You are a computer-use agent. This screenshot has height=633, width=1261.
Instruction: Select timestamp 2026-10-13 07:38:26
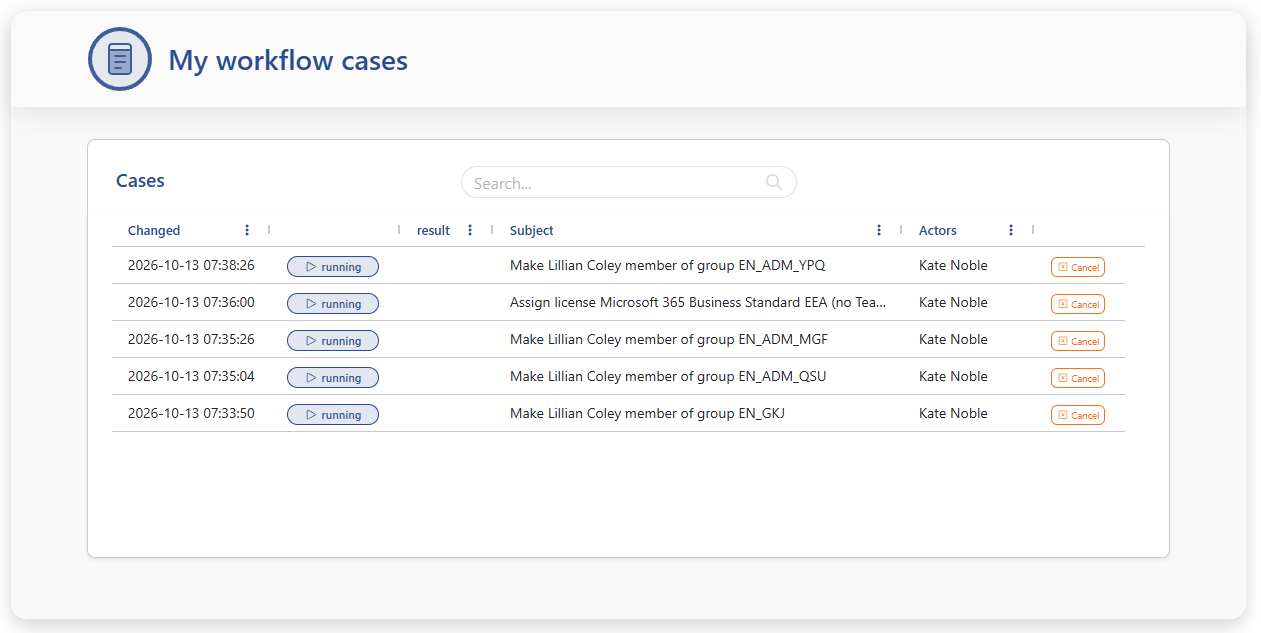191,265
